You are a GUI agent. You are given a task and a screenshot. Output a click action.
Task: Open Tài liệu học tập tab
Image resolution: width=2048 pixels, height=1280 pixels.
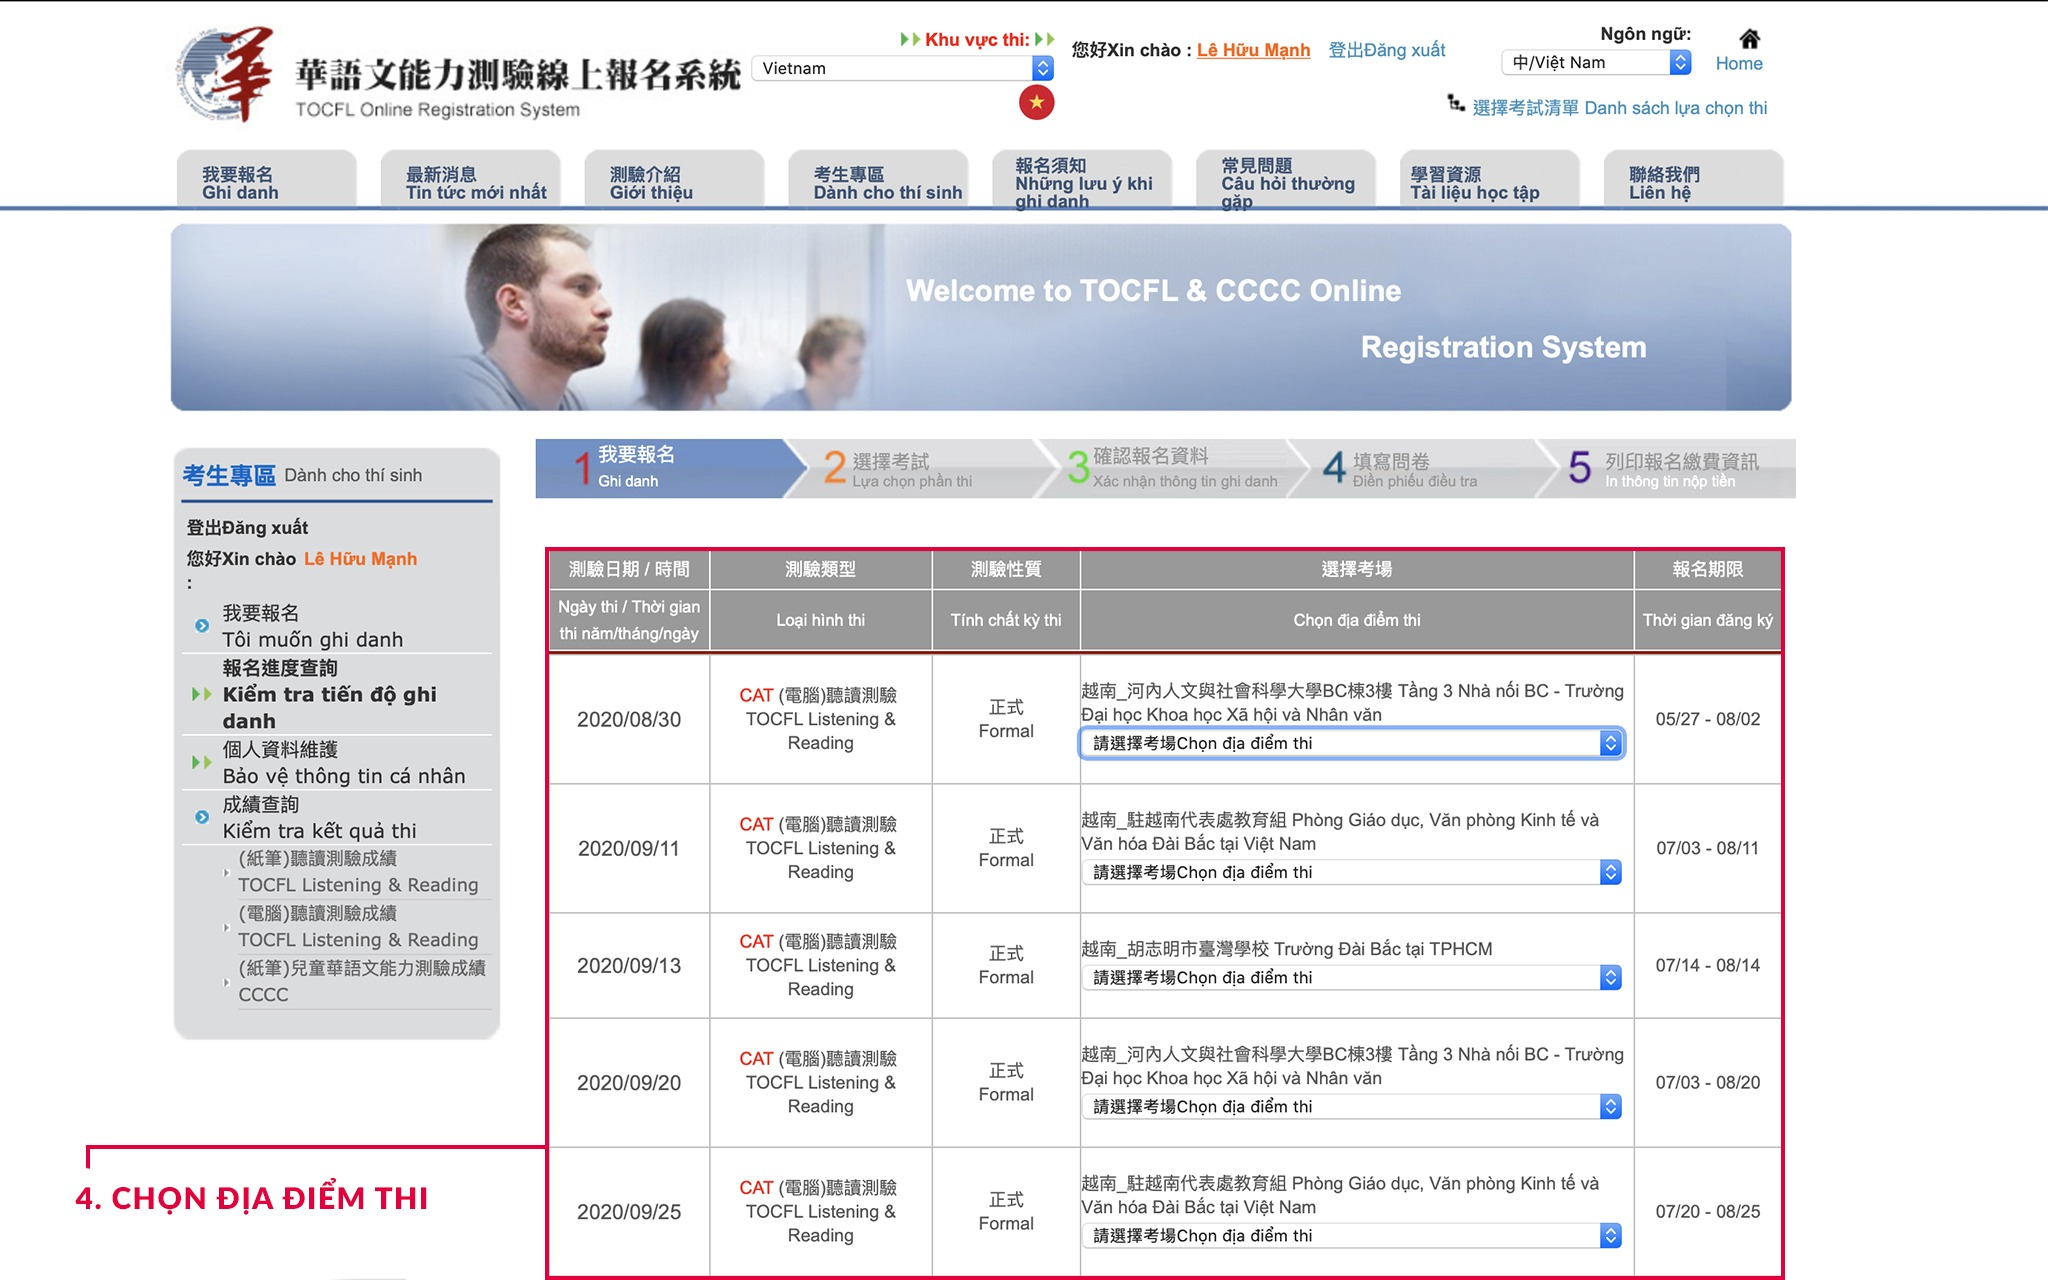1491,180
